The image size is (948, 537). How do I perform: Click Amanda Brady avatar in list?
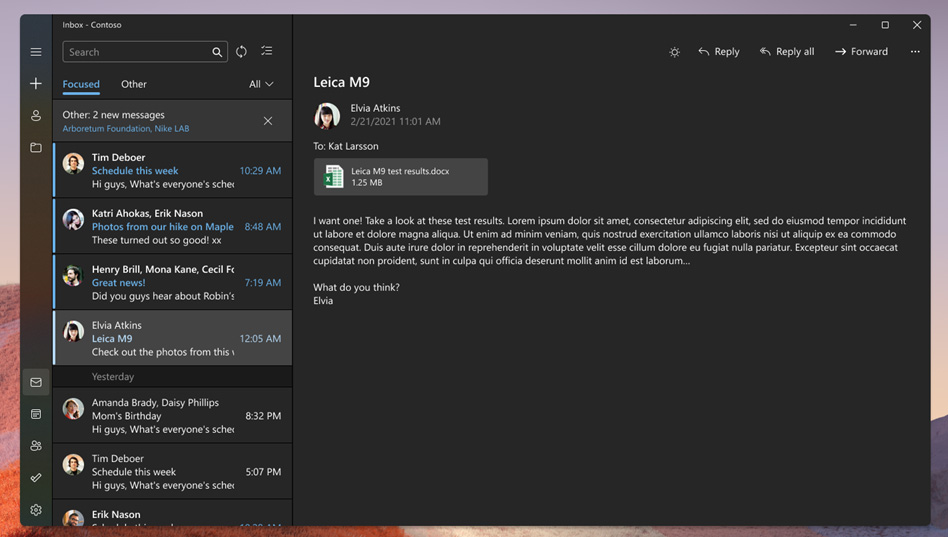click(x=73, y=409)
